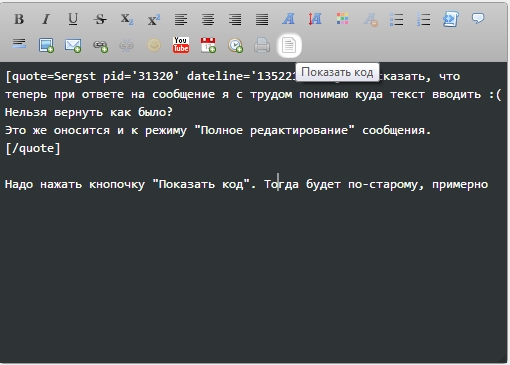Insert a code block
This screenshot has height=365, width=510.
[451, 19]
